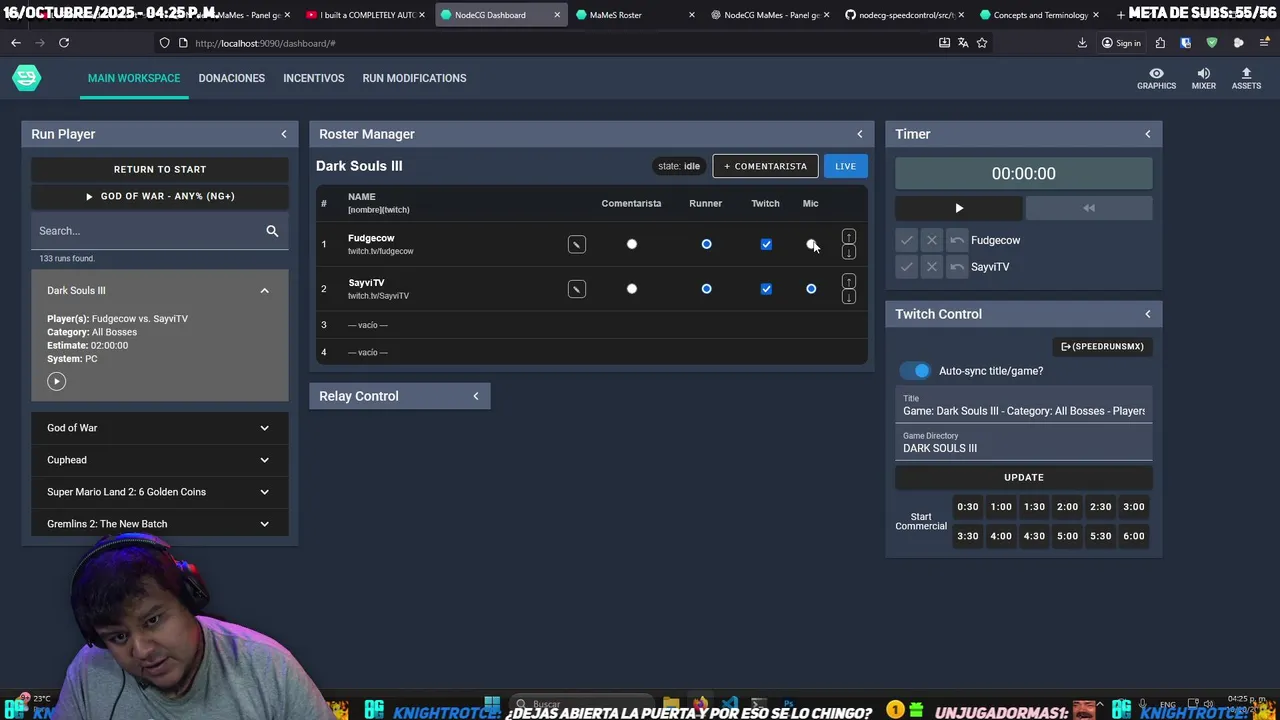Switch to Concepts and Terminology browser tab
This screenshot has height=720, width=1280.
pyautogui.click(x=1040, y=15)
